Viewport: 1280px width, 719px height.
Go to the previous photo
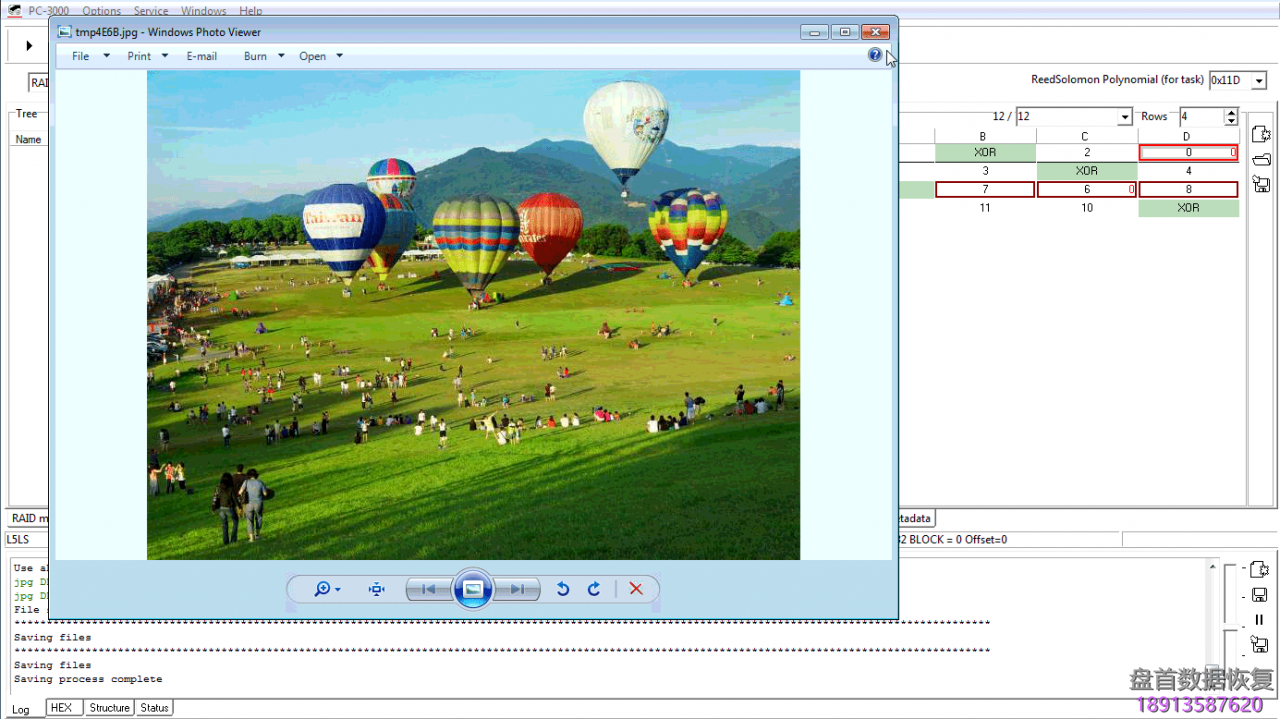pos(428,589)
